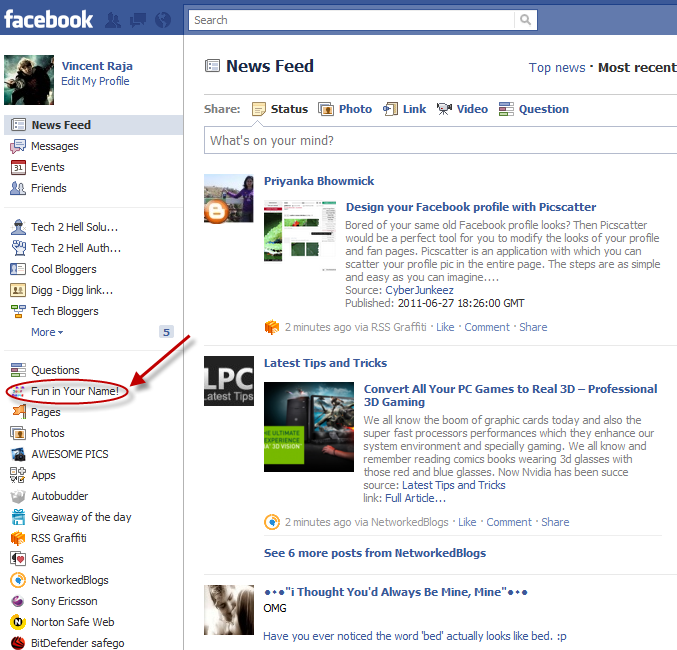Image resolution: width=677 pixels, height=650 pixels.
Task: See 6 more posts from NetworkedBlogs
Action: (x=375, y=553)
